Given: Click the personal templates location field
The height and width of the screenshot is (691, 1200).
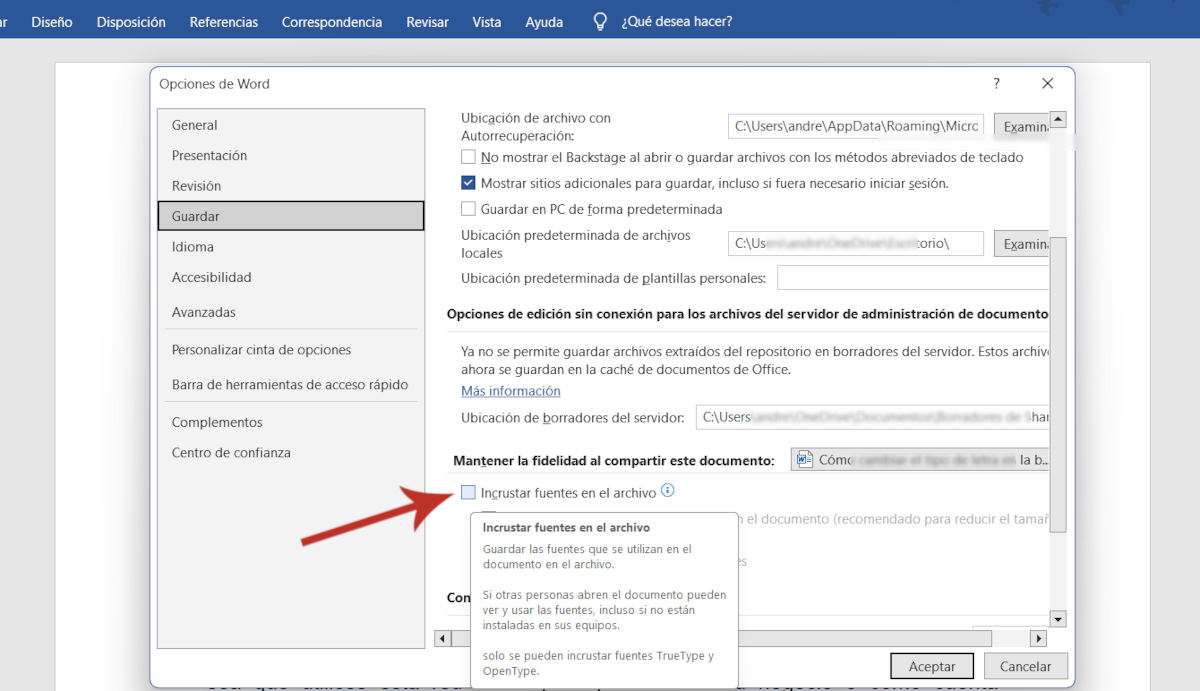Looking at the screenshot, I should [x=913, y=278].
